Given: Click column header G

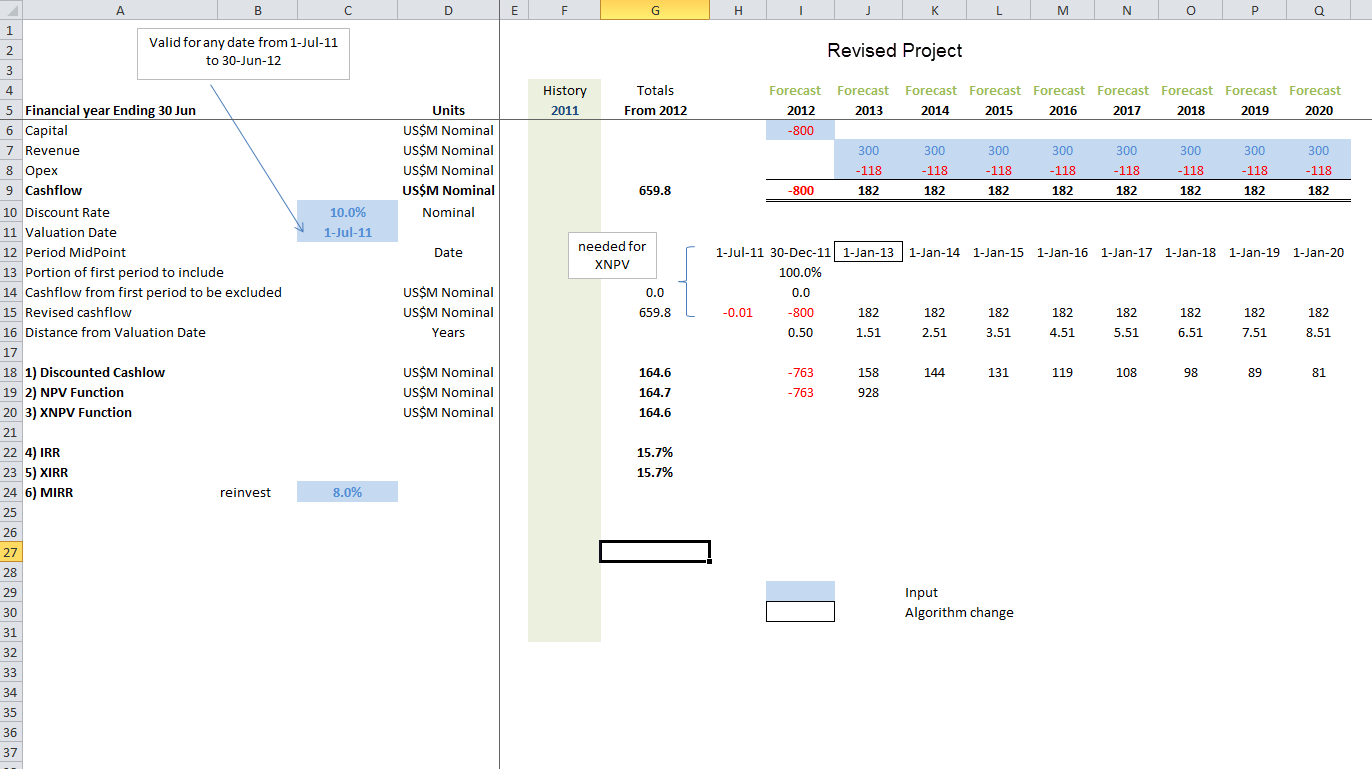Looking at the screenshot, I should coord(655,10).
